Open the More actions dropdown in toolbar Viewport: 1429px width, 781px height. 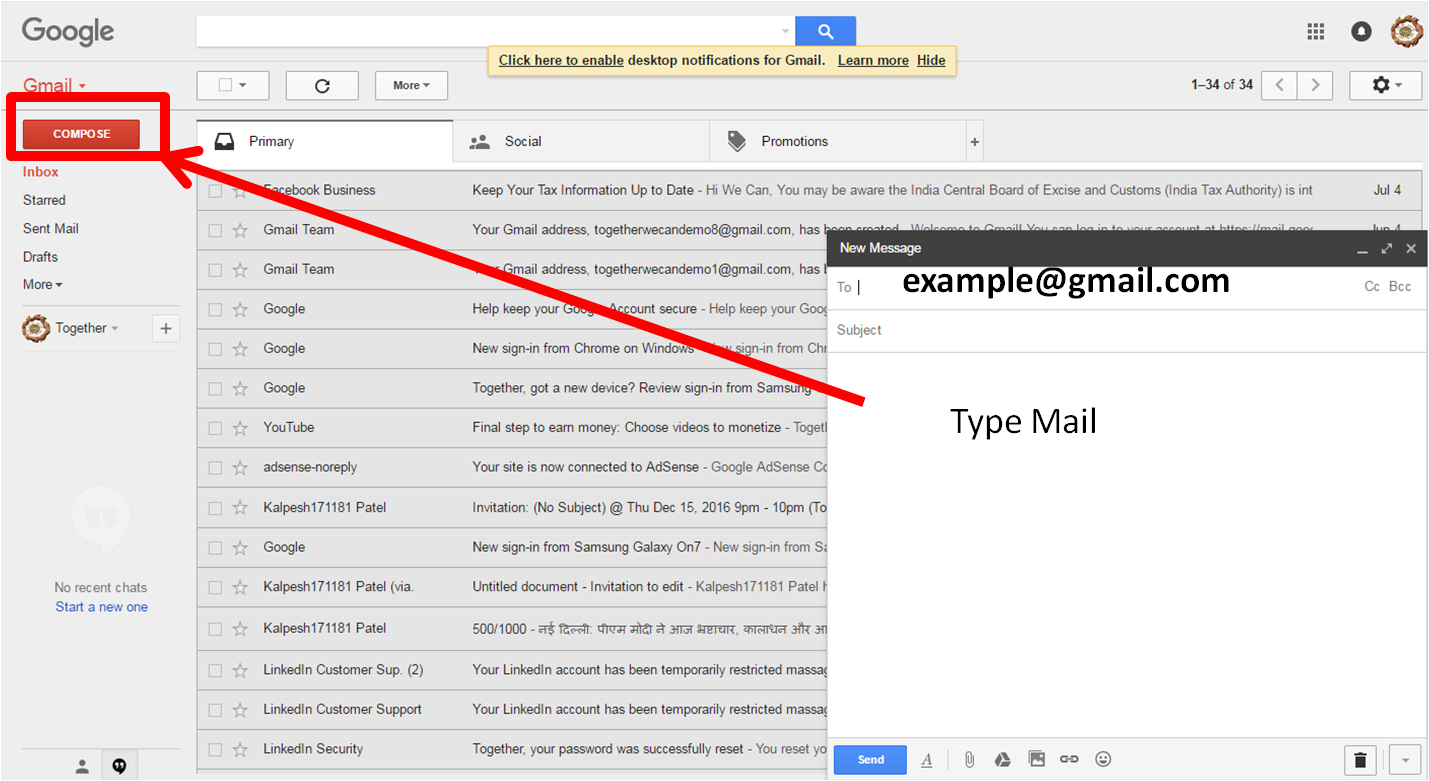411,86
